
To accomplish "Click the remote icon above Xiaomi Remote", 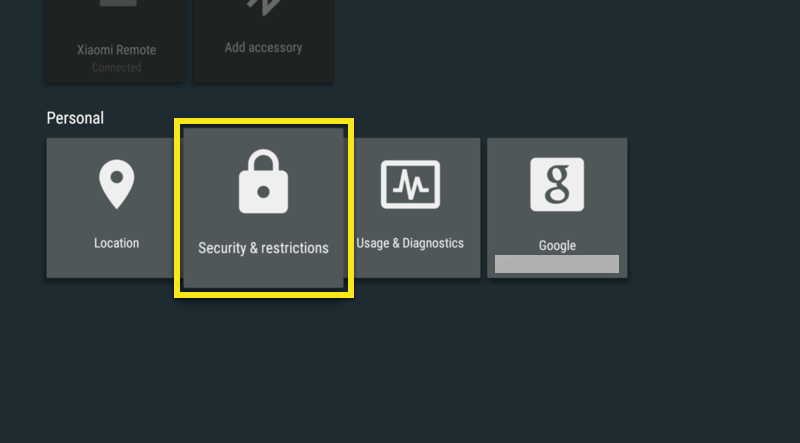I will click(118, 4).
